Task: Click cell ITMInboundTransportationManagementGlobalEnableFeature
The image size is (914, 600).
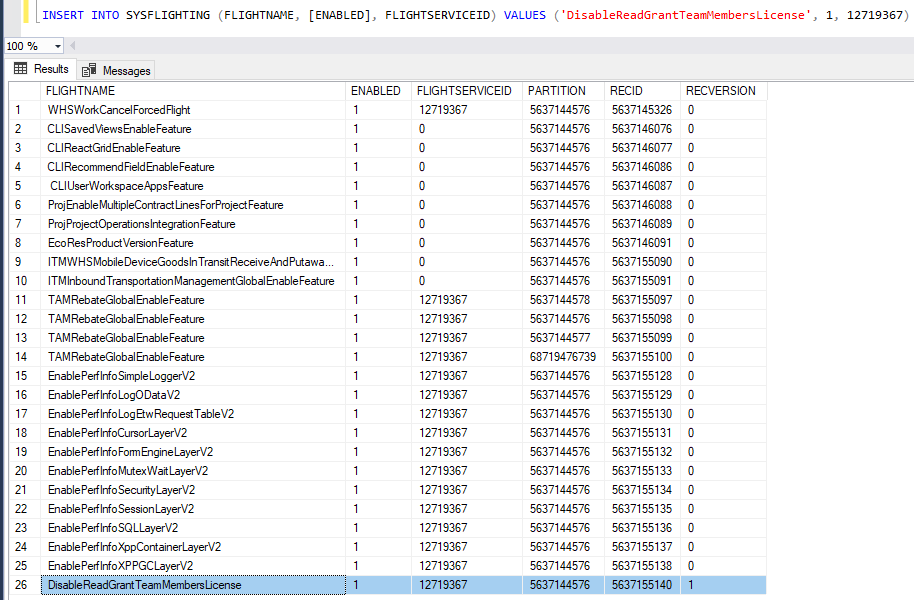Action: coord(191,281)
